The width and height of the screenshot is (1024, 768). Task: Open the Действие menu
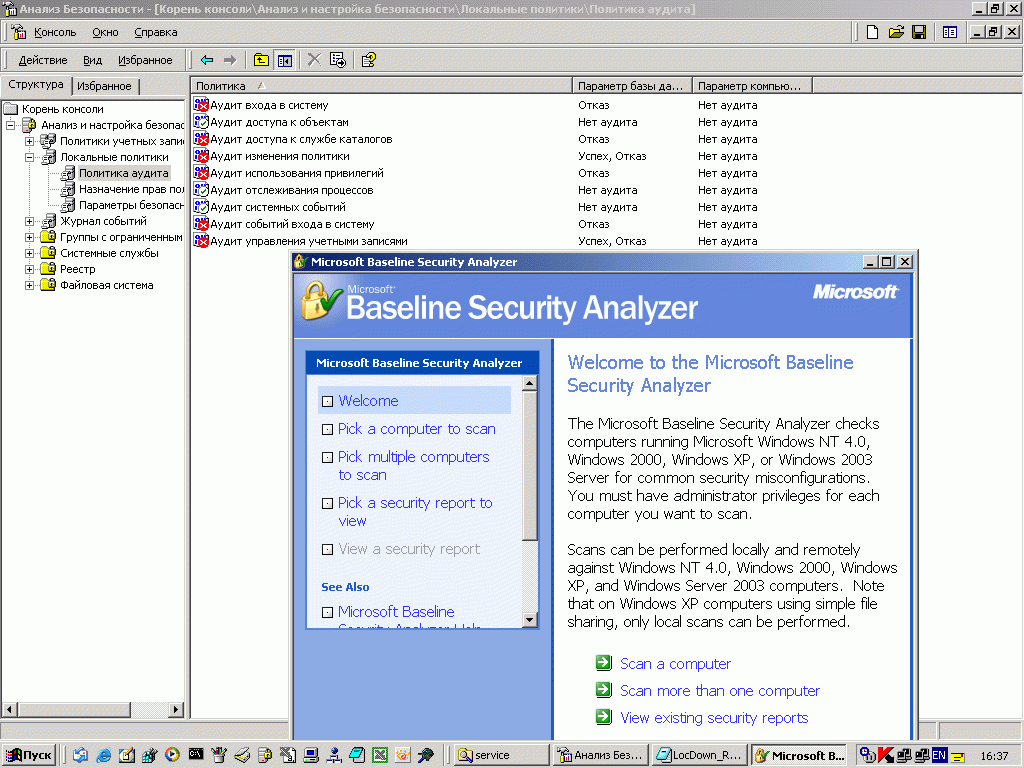(42, 60)
